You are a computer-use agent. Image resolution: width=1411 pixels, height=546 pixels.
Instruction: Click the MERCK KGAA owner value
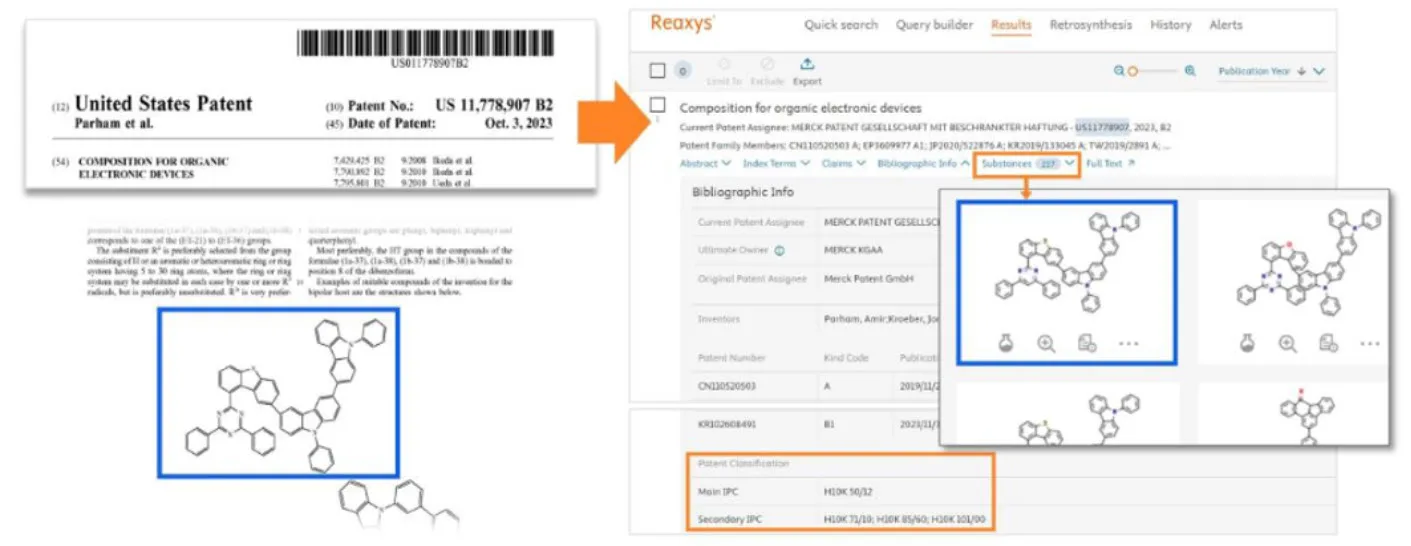[x=855, y=250]
